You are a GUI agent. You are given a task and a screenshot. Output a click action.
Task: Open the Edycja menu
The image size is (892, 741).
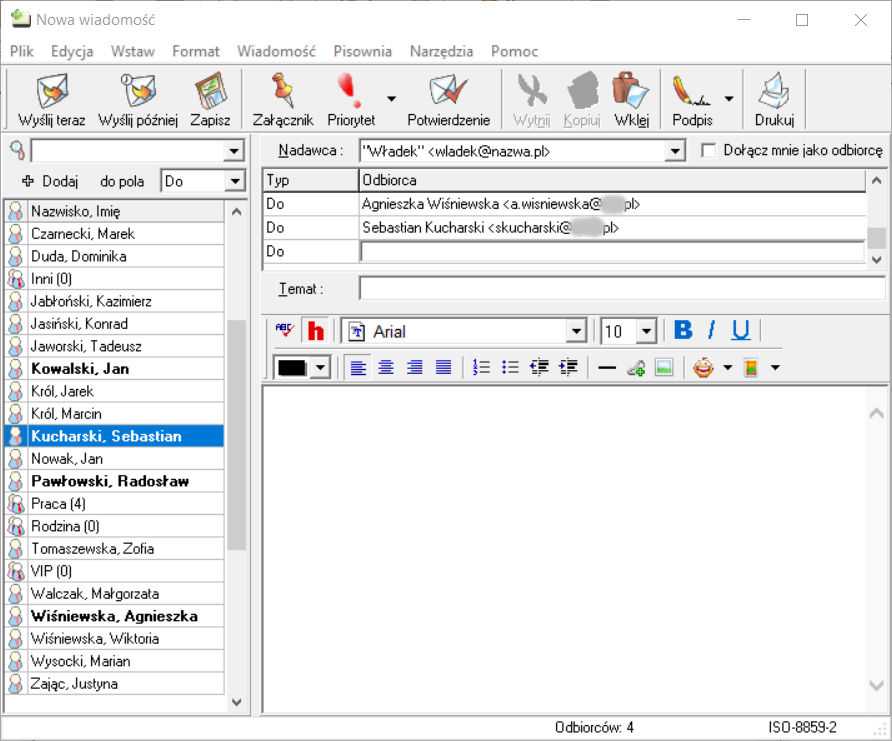[x=72, y=51]
